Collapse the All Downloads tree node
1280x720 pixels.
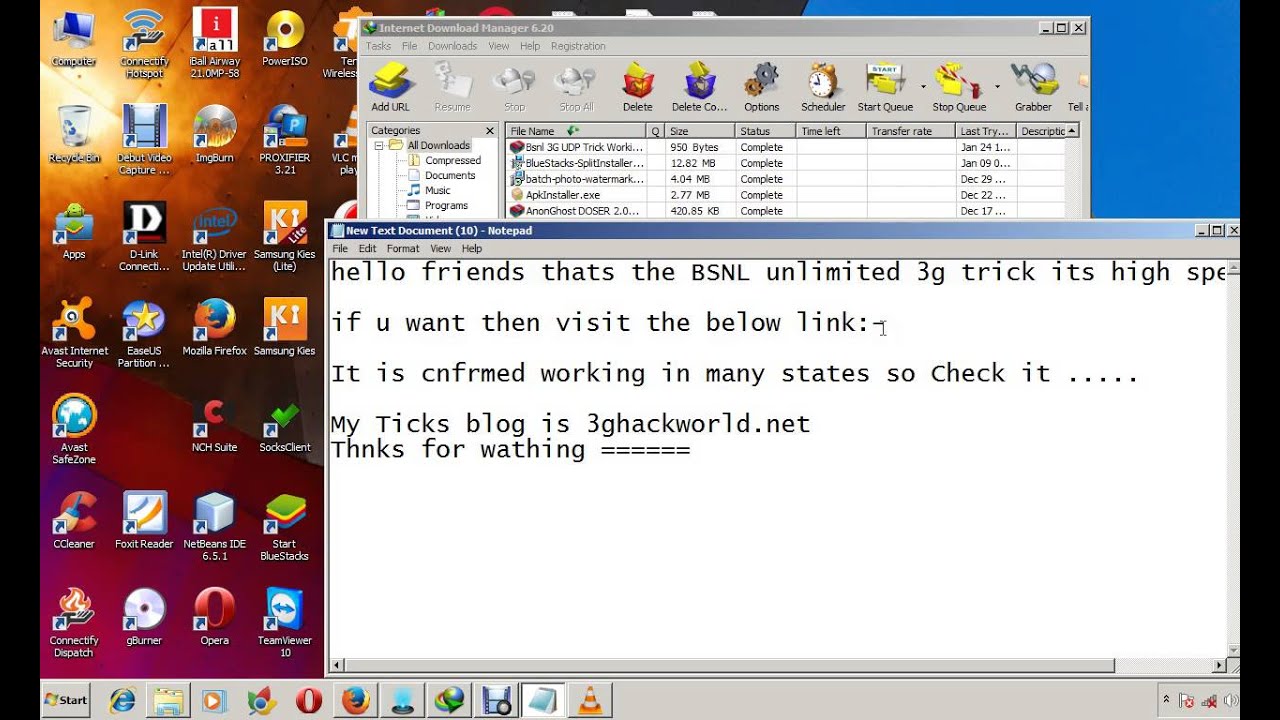380,146
